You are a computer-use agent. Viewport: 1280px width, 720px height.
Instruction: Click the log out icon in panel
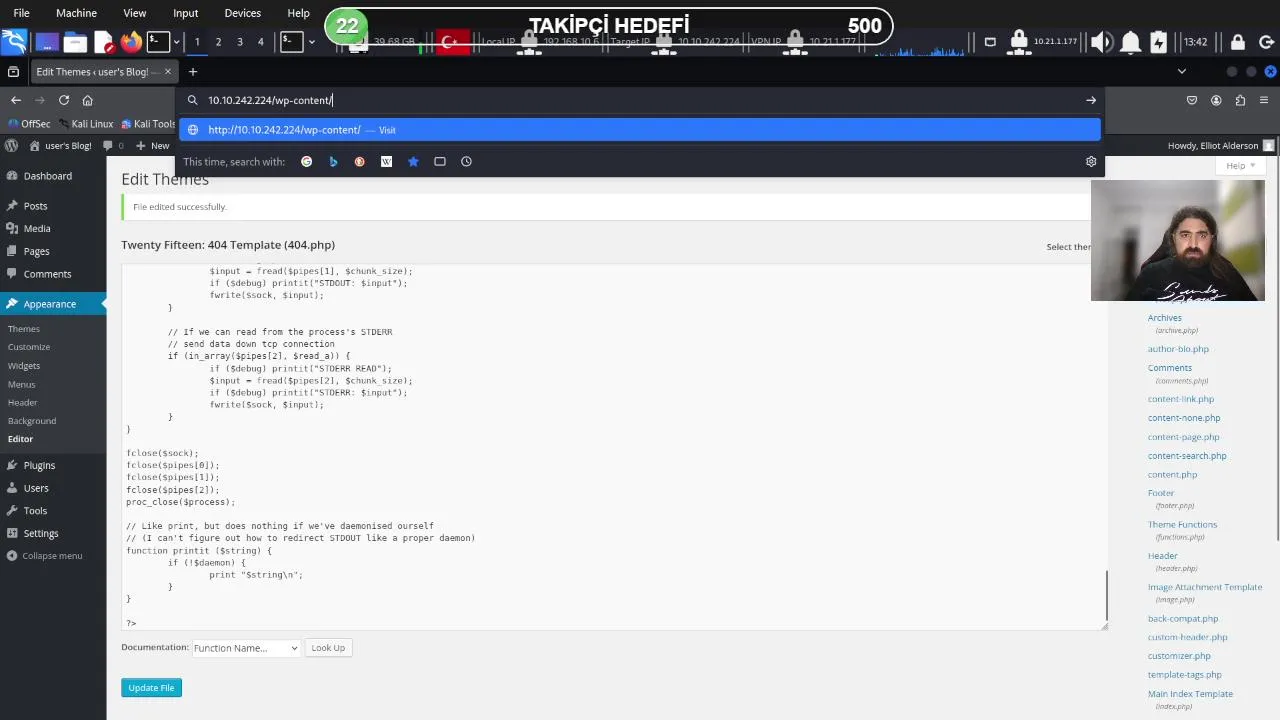point(1266,42)
